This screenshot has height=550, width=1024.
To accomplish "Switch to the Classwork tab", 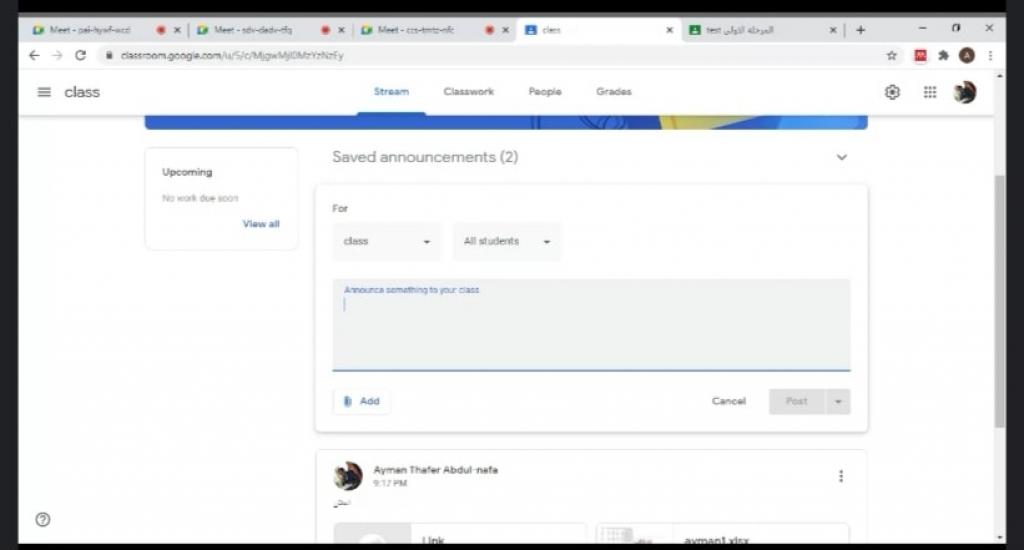I will click(x=469, y=92).
